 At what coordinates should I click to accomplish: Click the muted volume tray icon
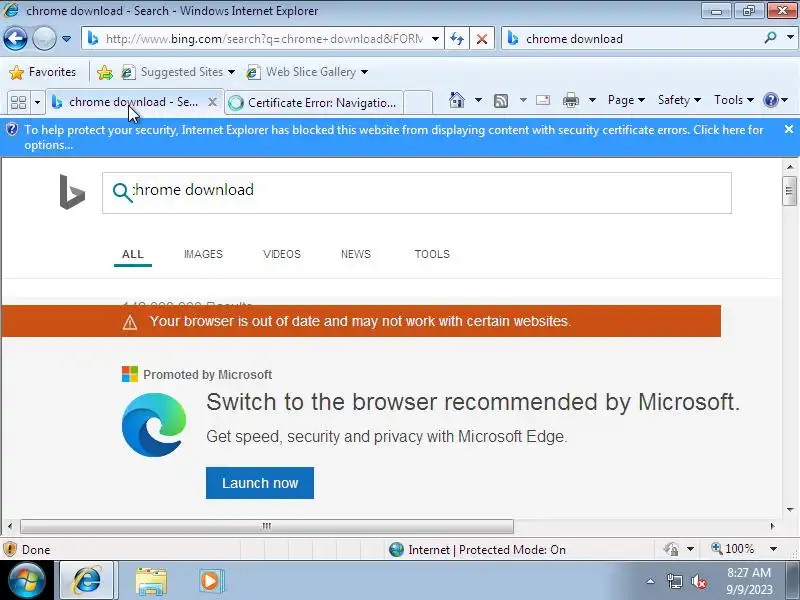[x=698, y=581]
